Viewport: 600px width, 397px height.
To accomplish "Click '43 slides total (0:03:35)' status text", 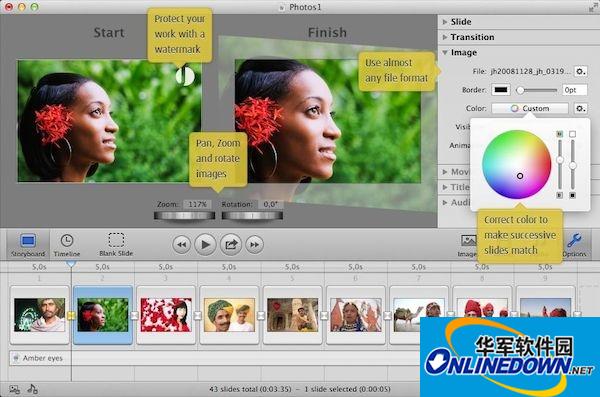I will [250, 389].
